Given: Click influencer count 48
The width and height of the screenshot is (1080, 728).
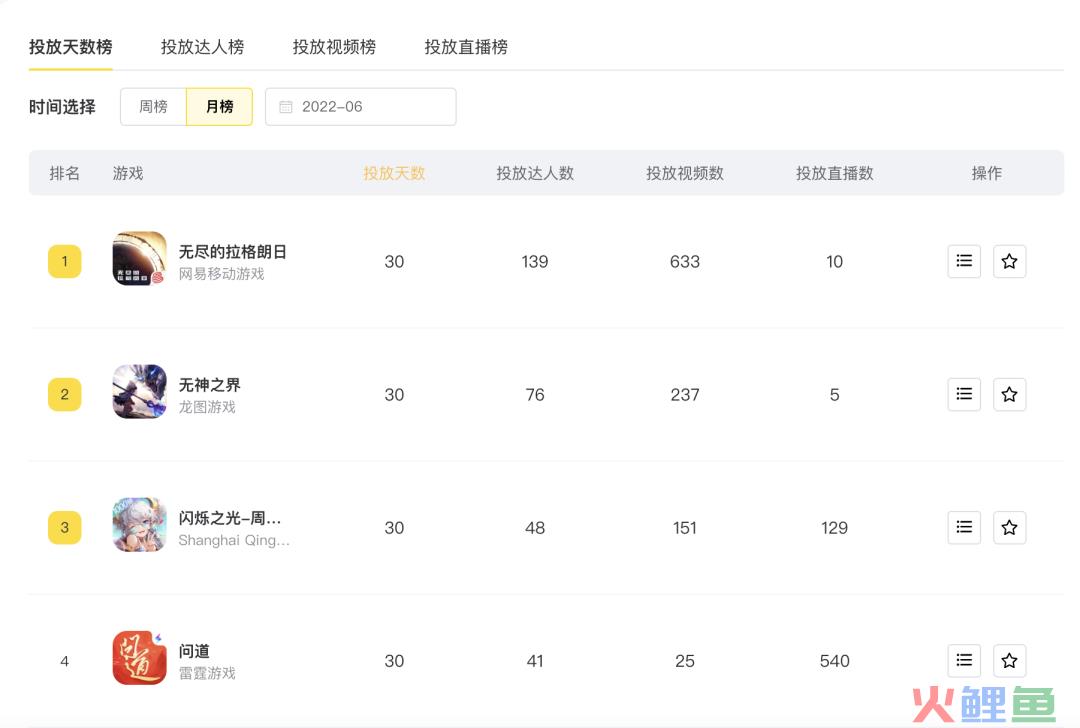Looking at the screenshot, I should 535,528.
